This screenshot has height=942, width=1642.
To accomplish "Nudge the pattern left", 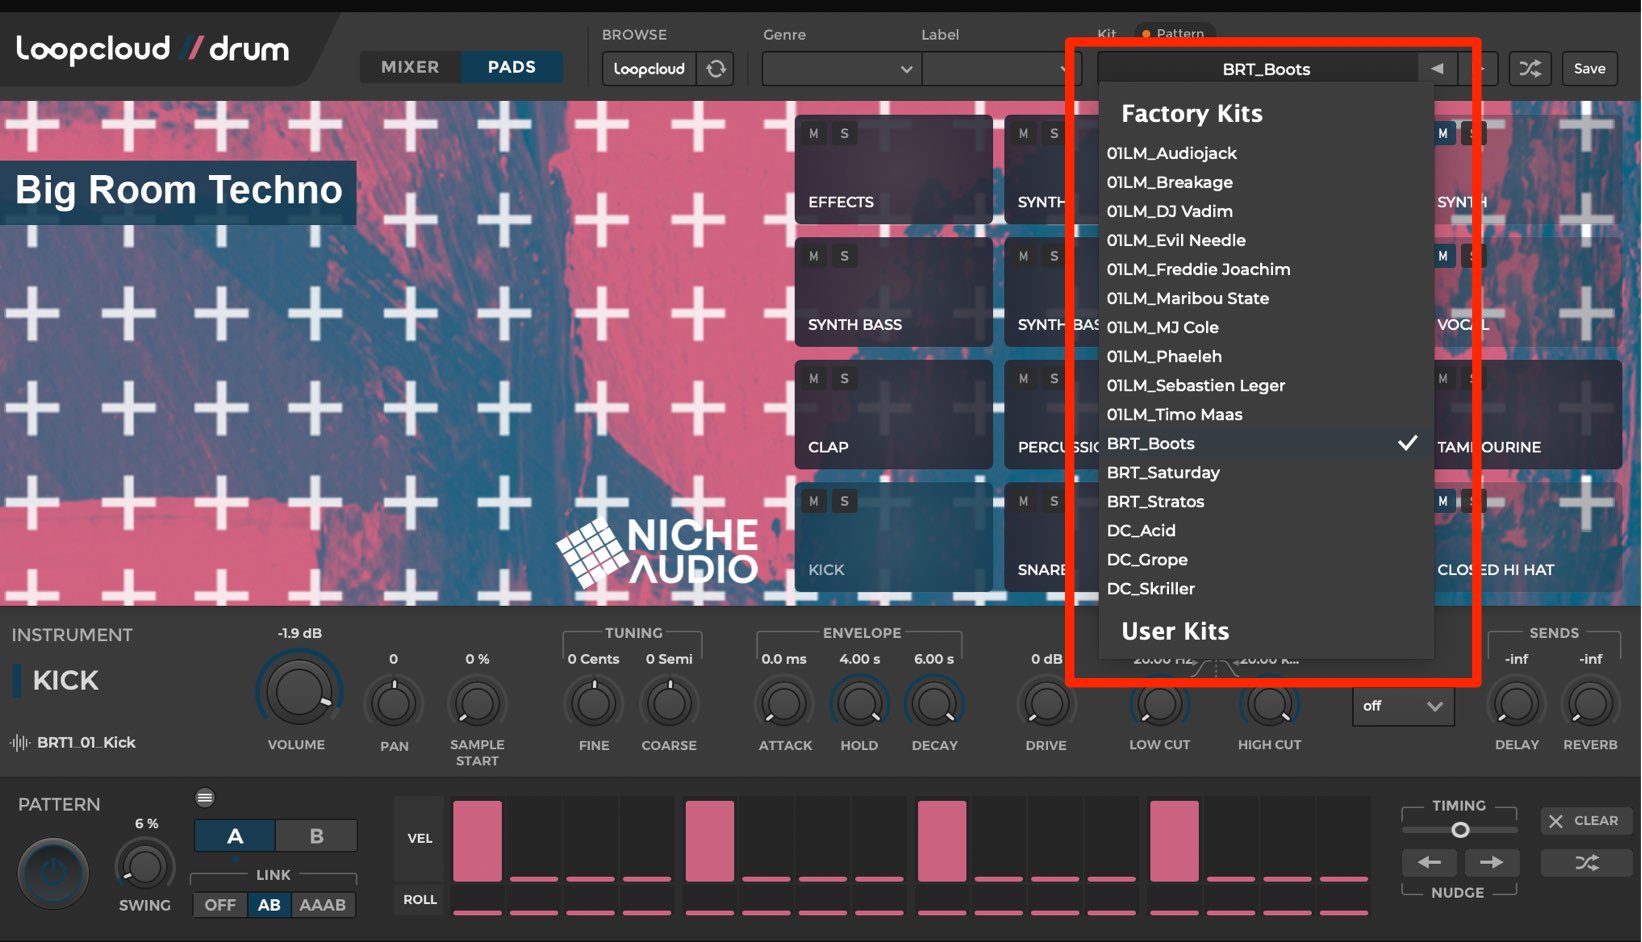I will (x=1430, y=862).
